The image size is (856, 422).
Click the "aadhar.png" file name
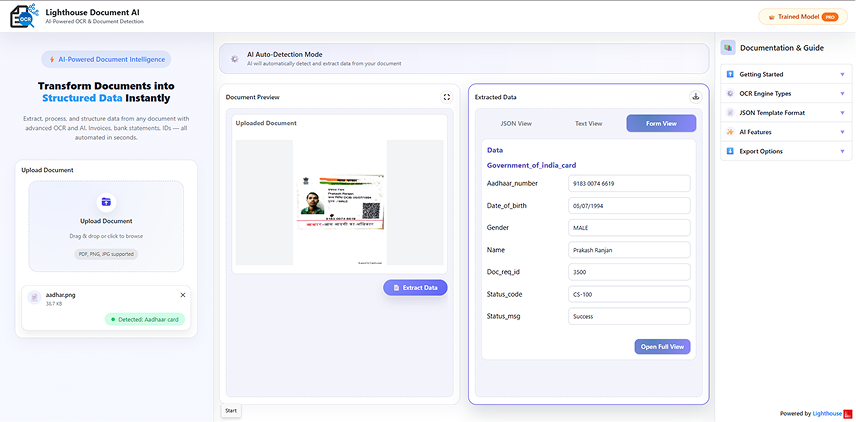[x=61, y=295]
